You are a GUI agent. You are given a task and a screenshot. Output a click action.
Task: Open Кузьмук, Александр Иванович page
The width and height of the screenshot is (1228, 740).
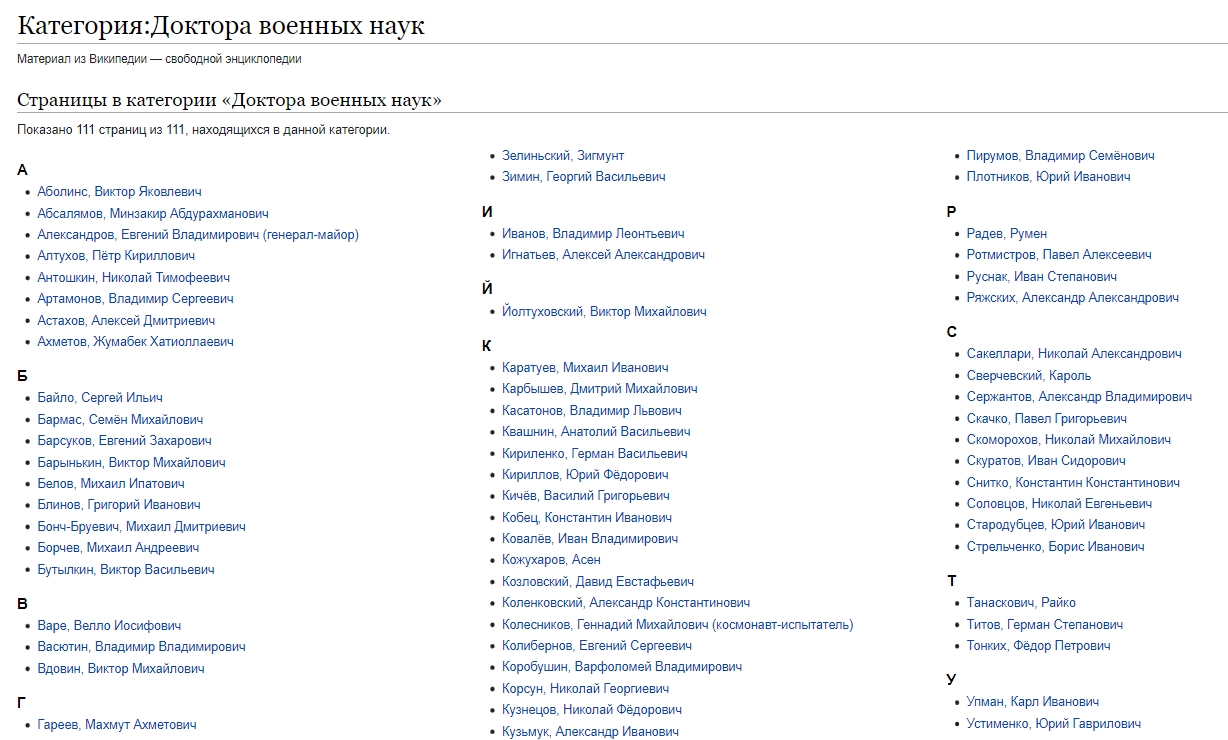point(590,732)
